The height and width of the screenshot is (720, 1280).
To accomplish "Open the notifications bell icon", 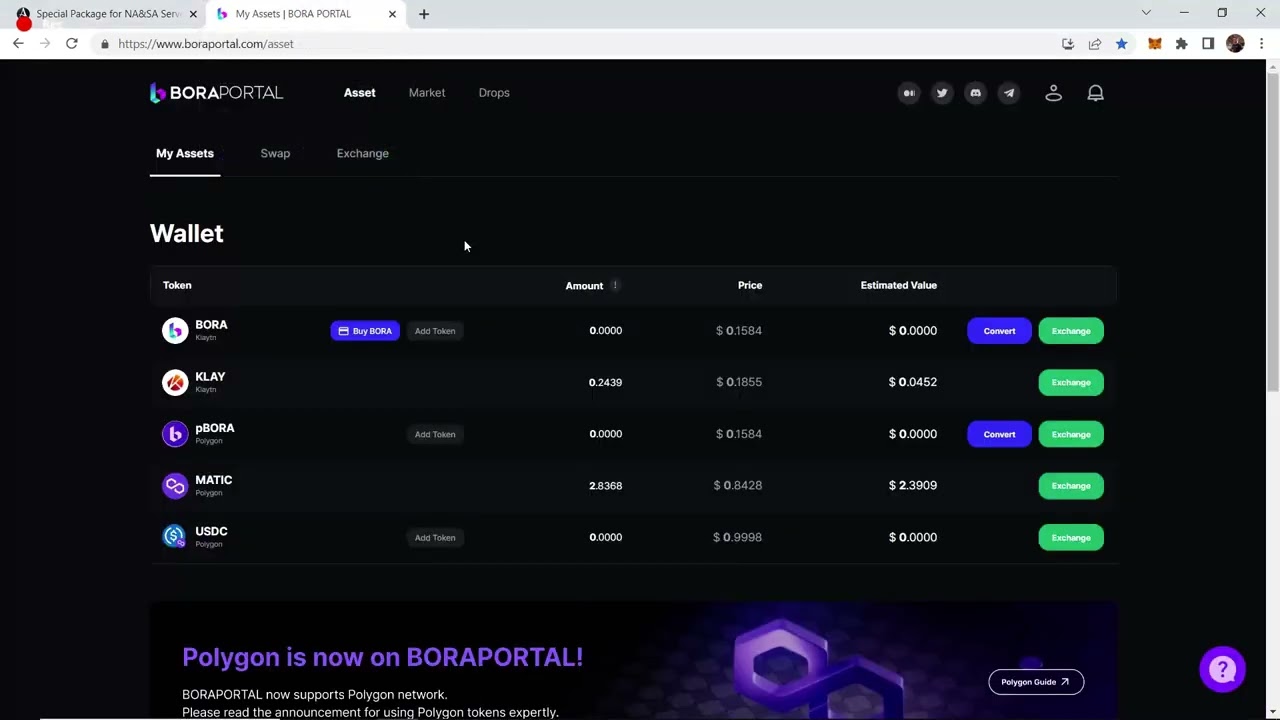I will [x=1096, y=93].
